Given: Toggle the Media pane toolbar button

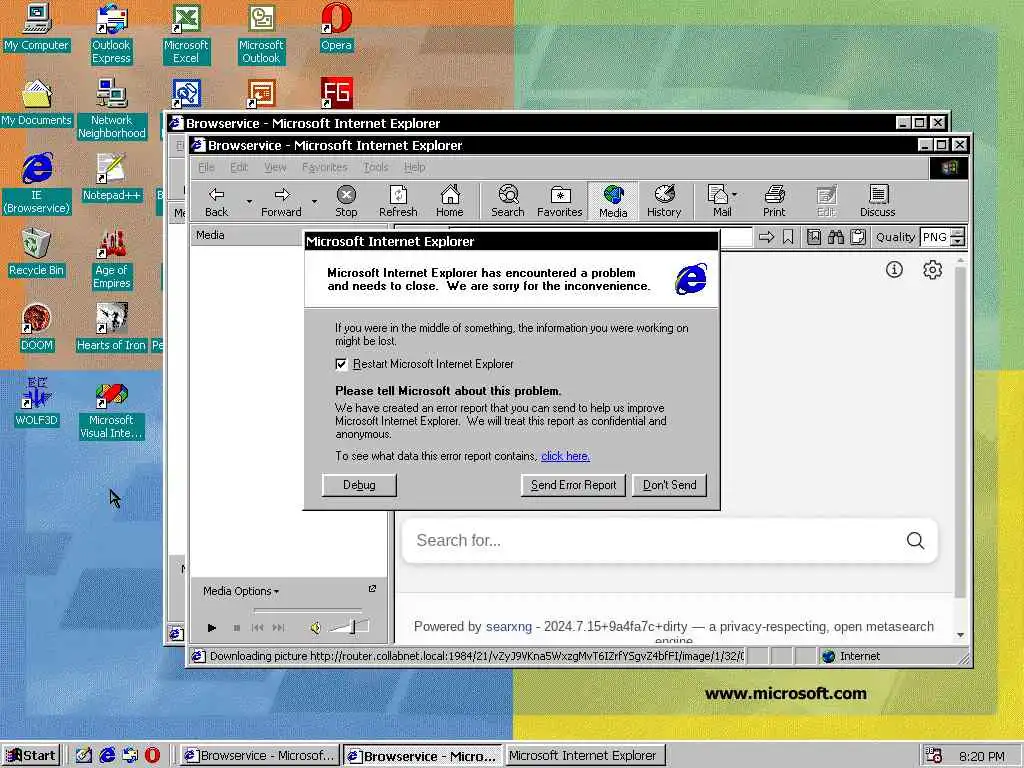Looking at the screenshot, I should point(613,200).
